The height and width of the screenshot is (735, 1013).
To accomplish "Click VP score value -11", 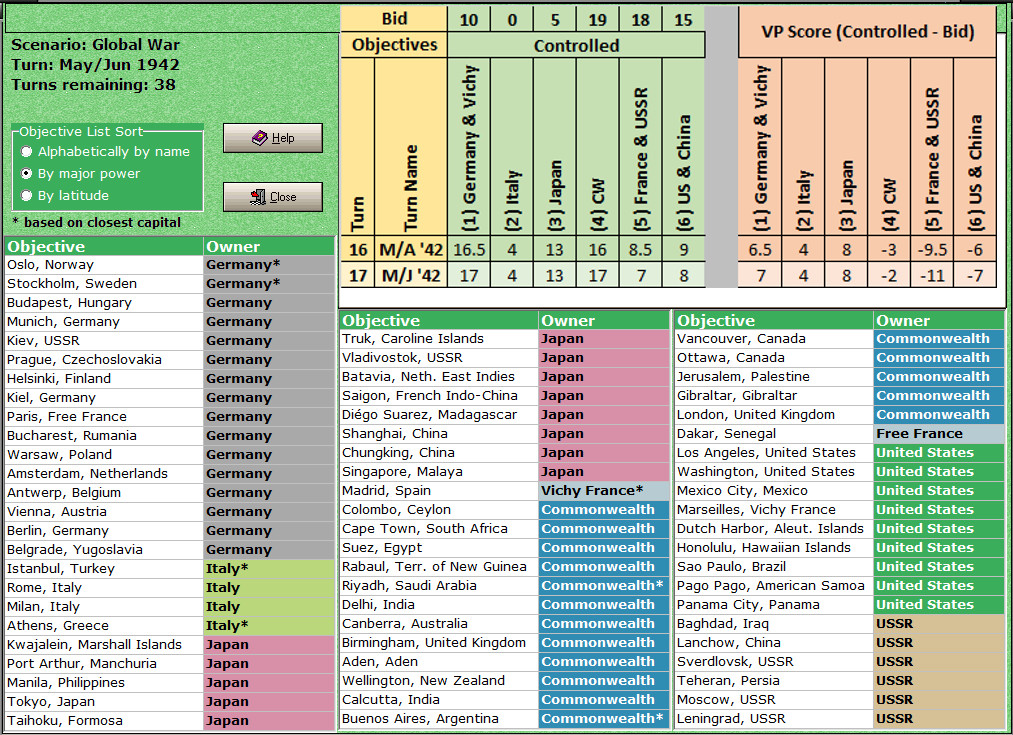I will click(932, 276).
